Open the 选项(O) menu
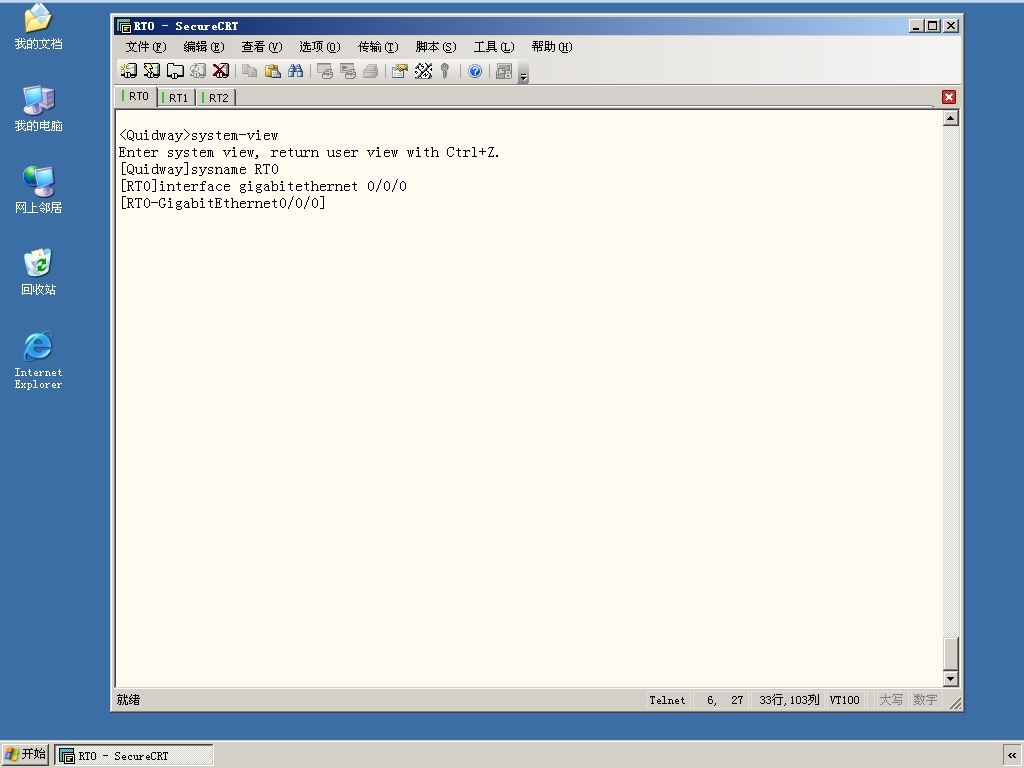The width and height of the screenshot is (1024, 768). tap(319, 46)
